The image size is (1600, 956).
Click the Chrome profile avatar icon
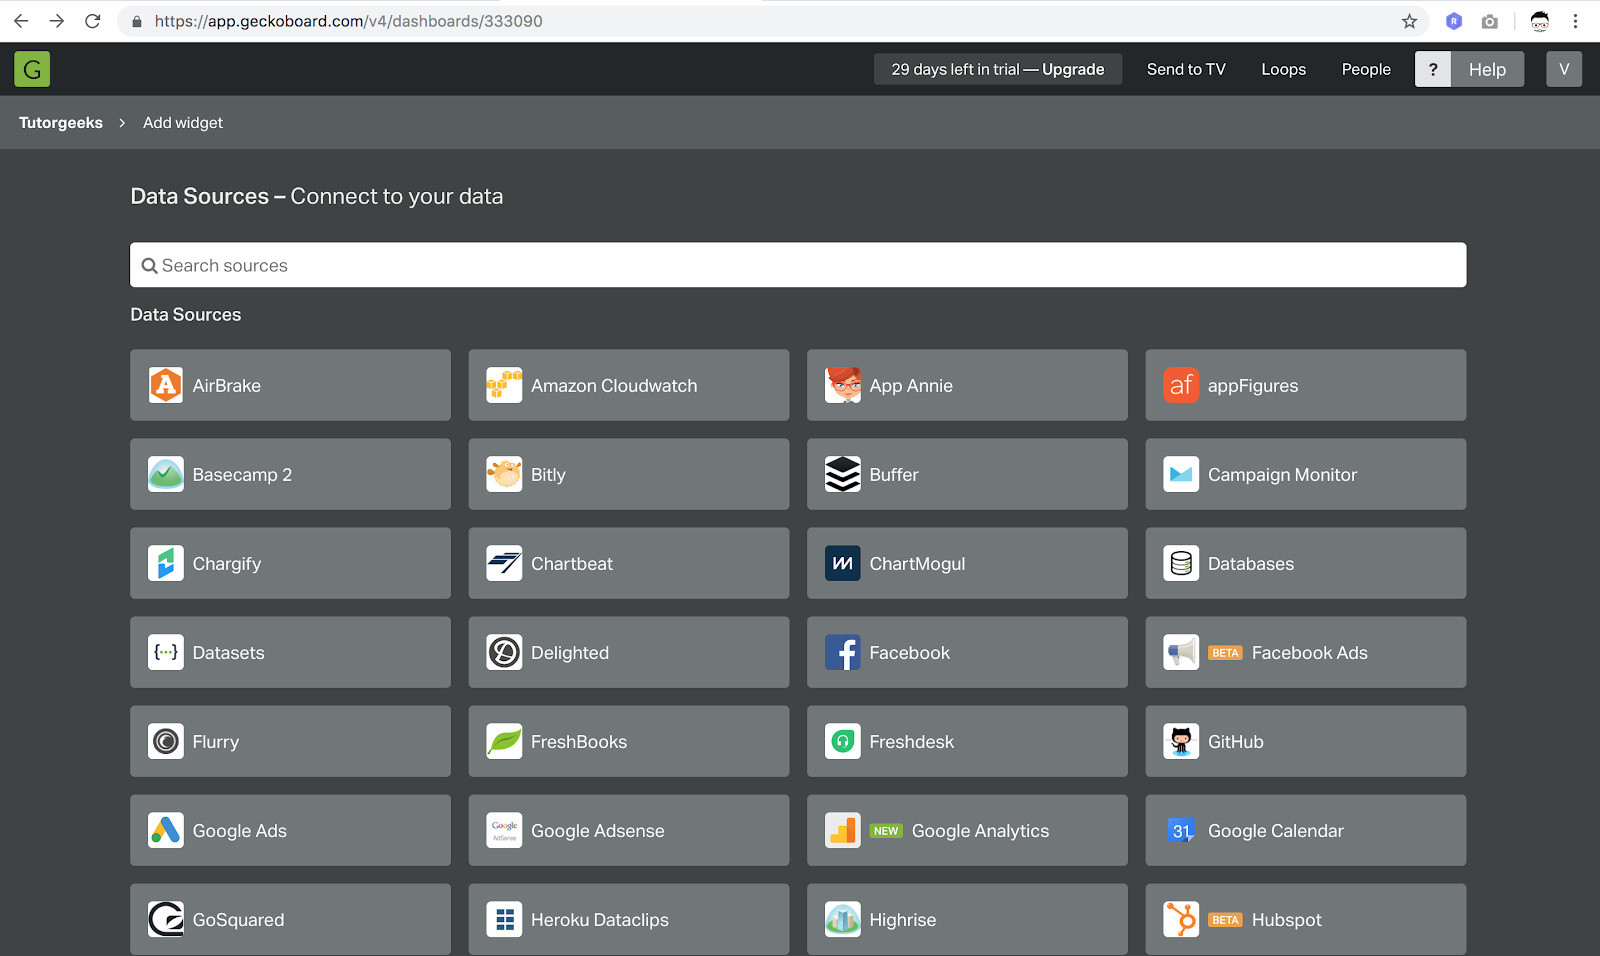point(1540,21)
